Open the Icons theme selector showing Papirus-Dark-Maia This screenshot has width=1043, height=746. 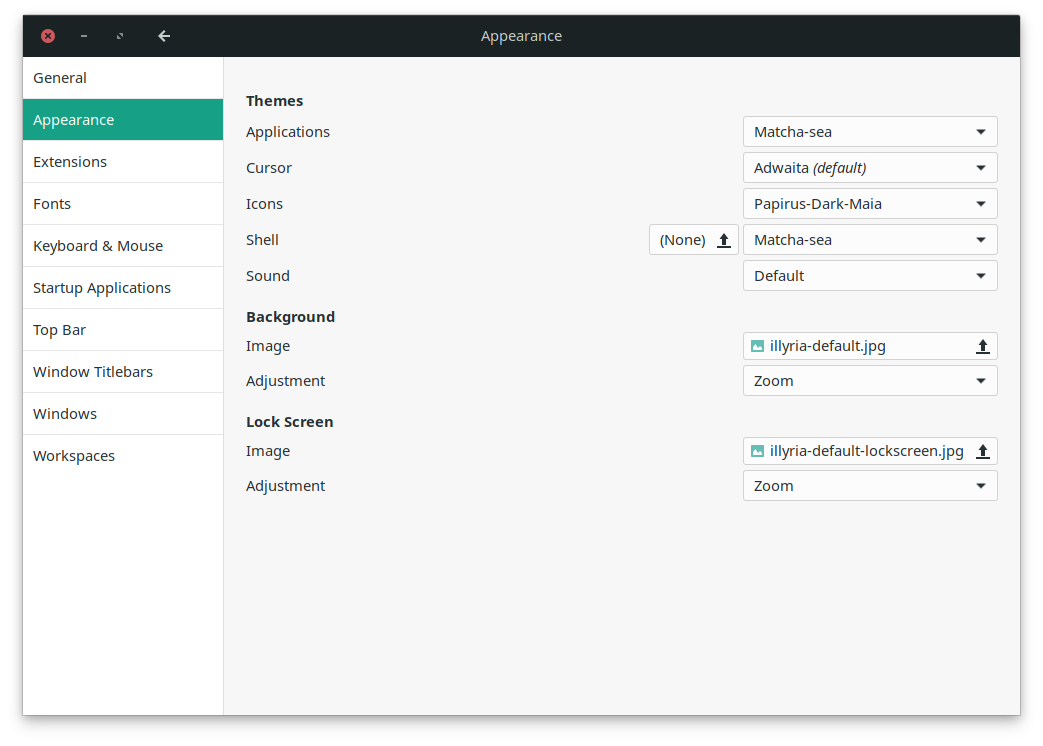(x=869, y=203)
